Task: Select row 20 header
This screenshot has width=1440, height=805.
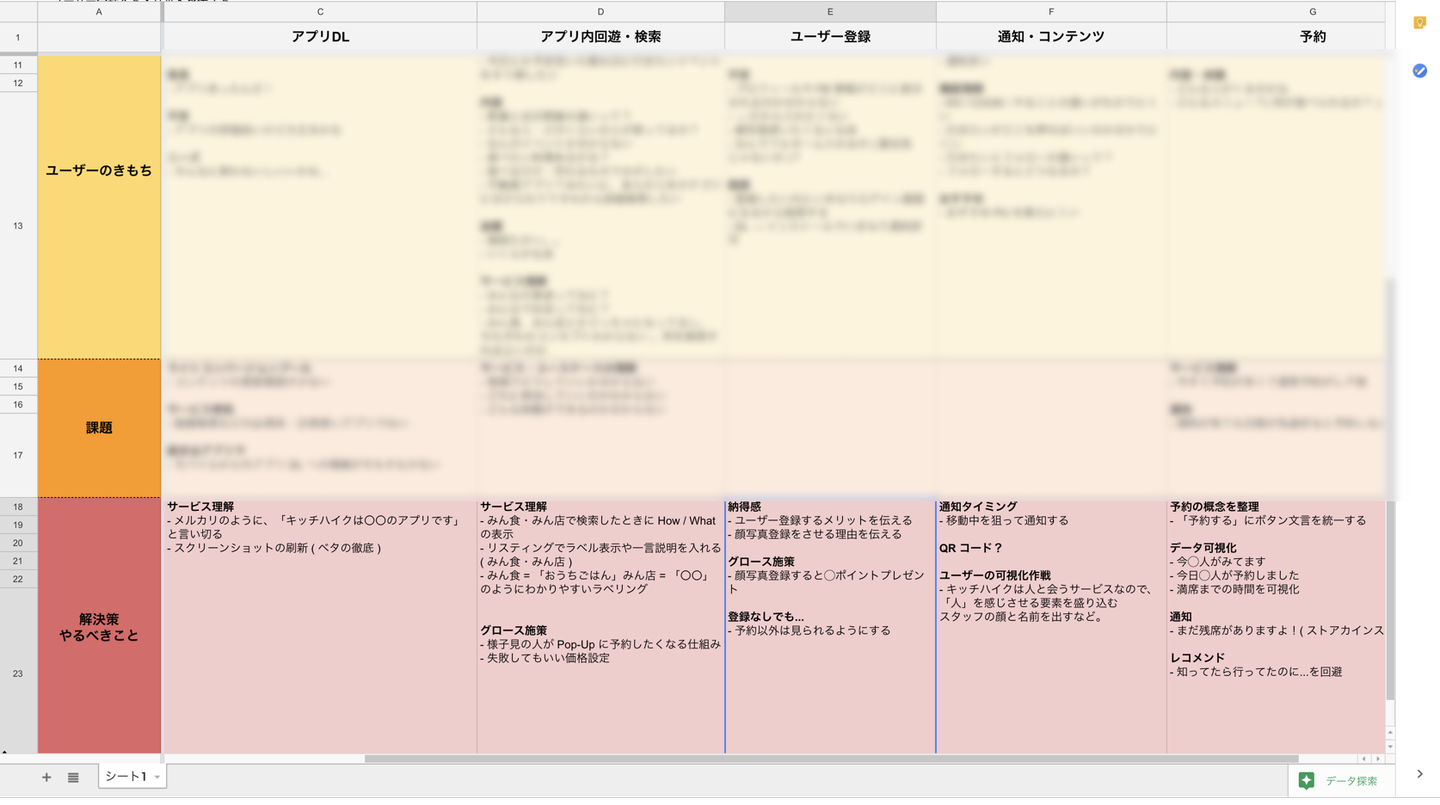Action: click(19, 543)
